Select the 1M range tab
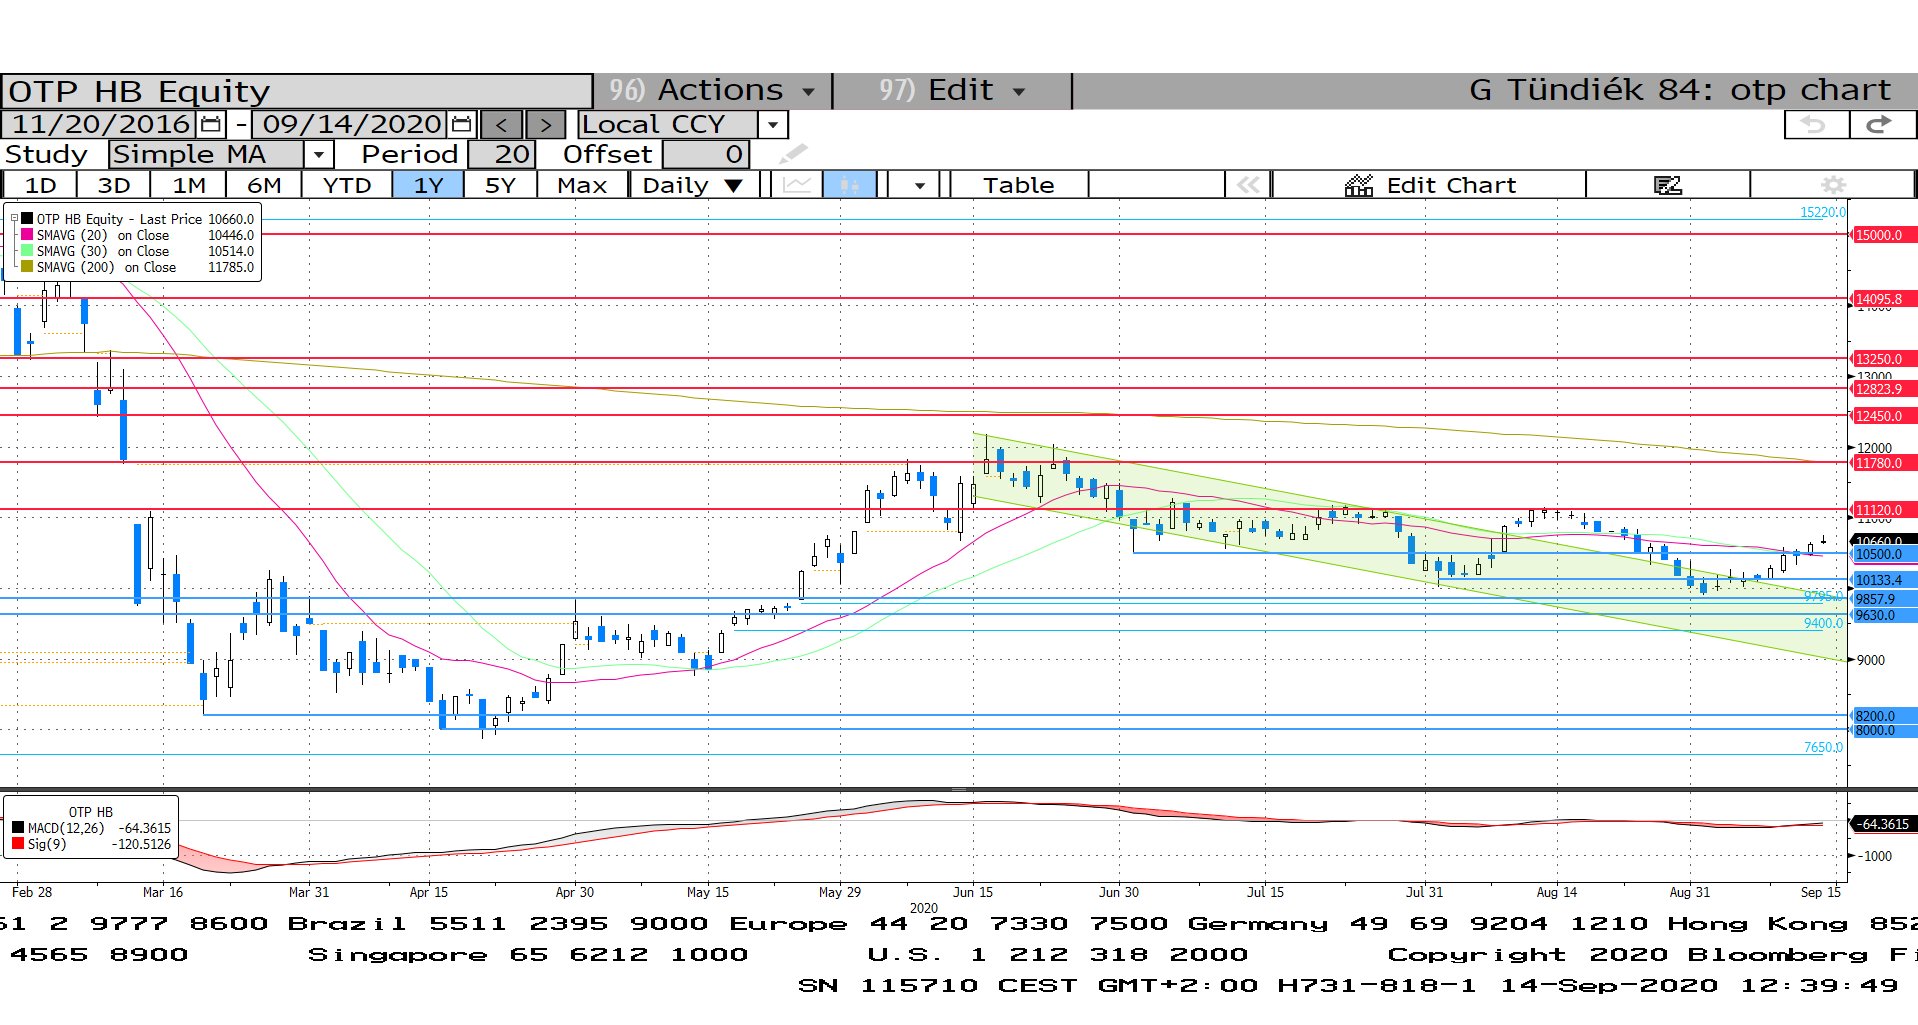This screenshot has width=1918, height=1025. tap(189, 185)
